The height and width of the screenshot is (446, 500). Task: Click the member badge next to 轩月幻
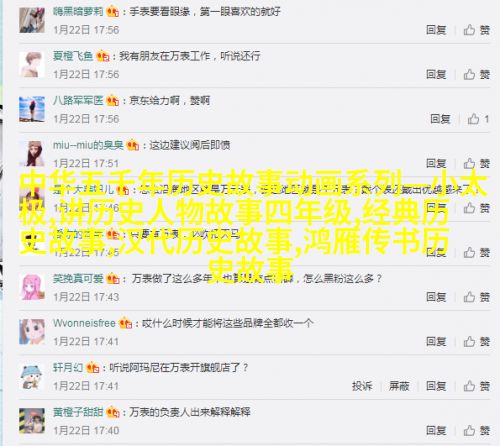(93, 368)
